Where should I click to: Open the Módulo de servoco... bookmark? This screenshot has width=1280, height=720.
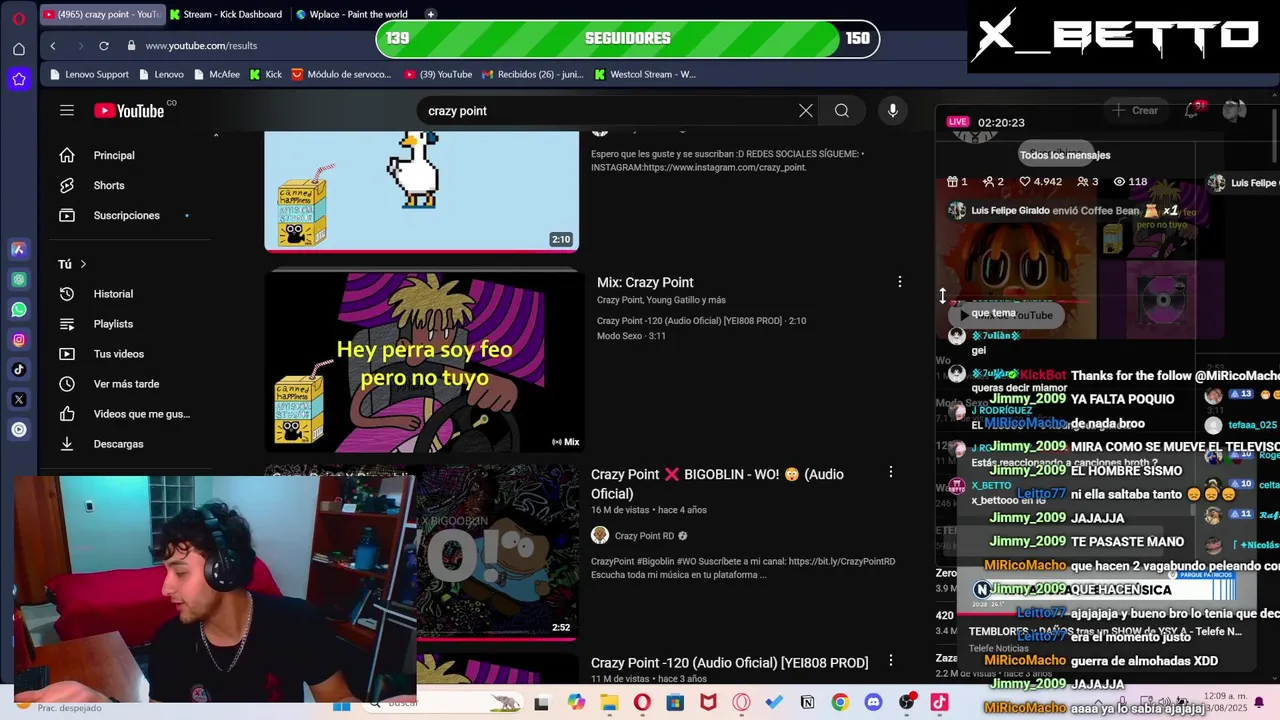[341, 74]
